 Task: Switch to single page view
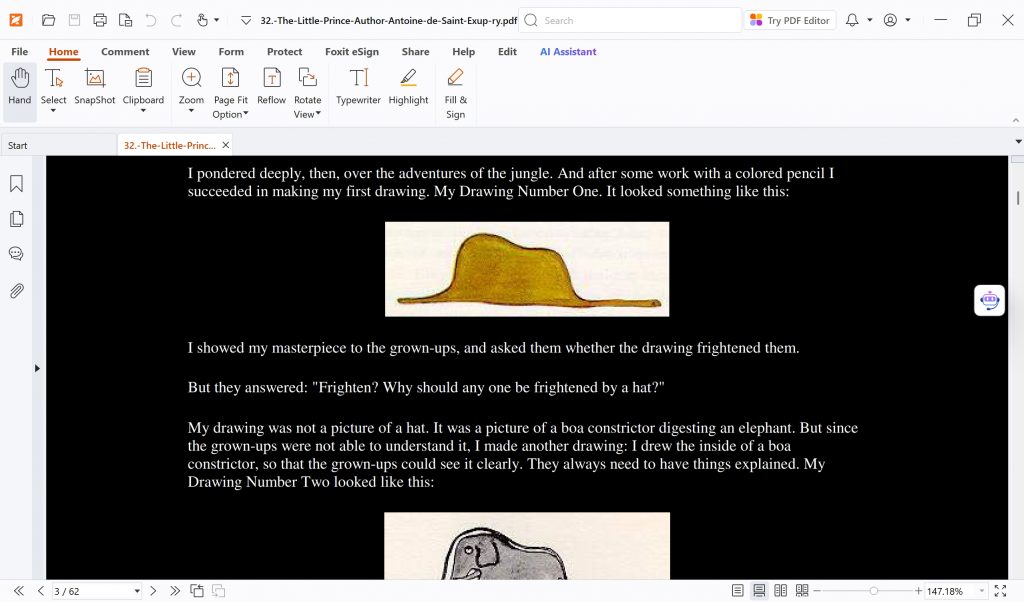[x=737, y=591]
